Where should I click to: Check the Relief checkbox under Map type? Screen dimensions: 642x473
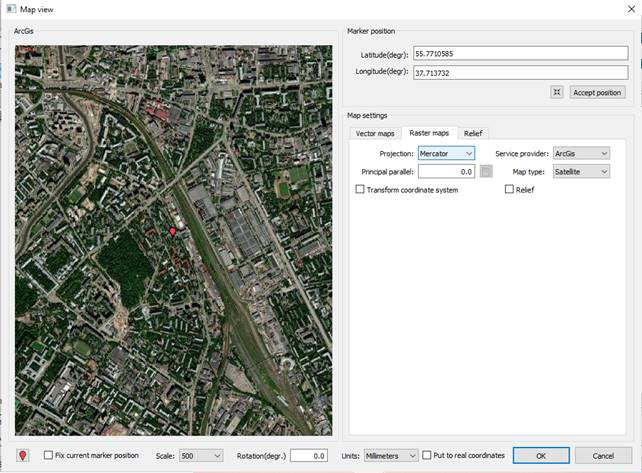coord(509,190)
